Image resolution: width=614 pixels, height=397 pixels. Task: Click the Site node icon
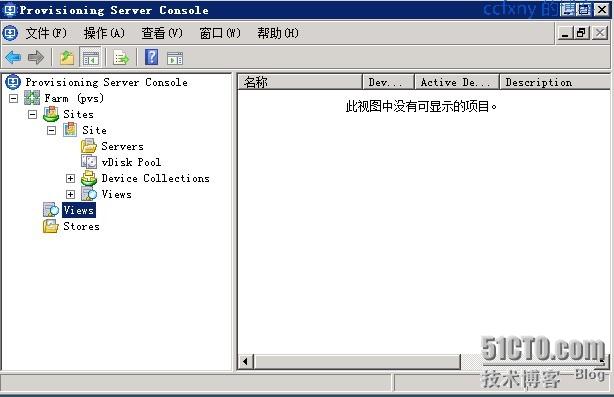tap(70, 130)
